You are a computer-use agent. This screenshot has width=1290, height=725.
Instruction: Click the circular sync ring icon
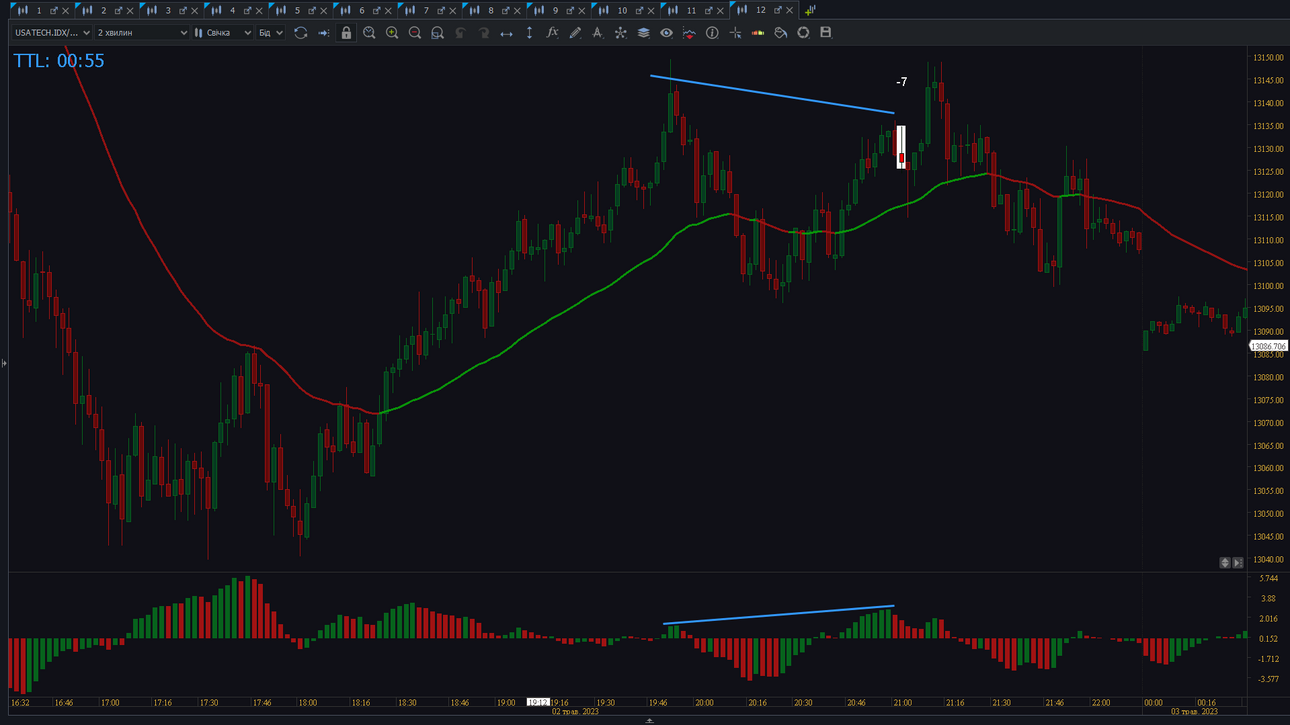pos(803,33)
